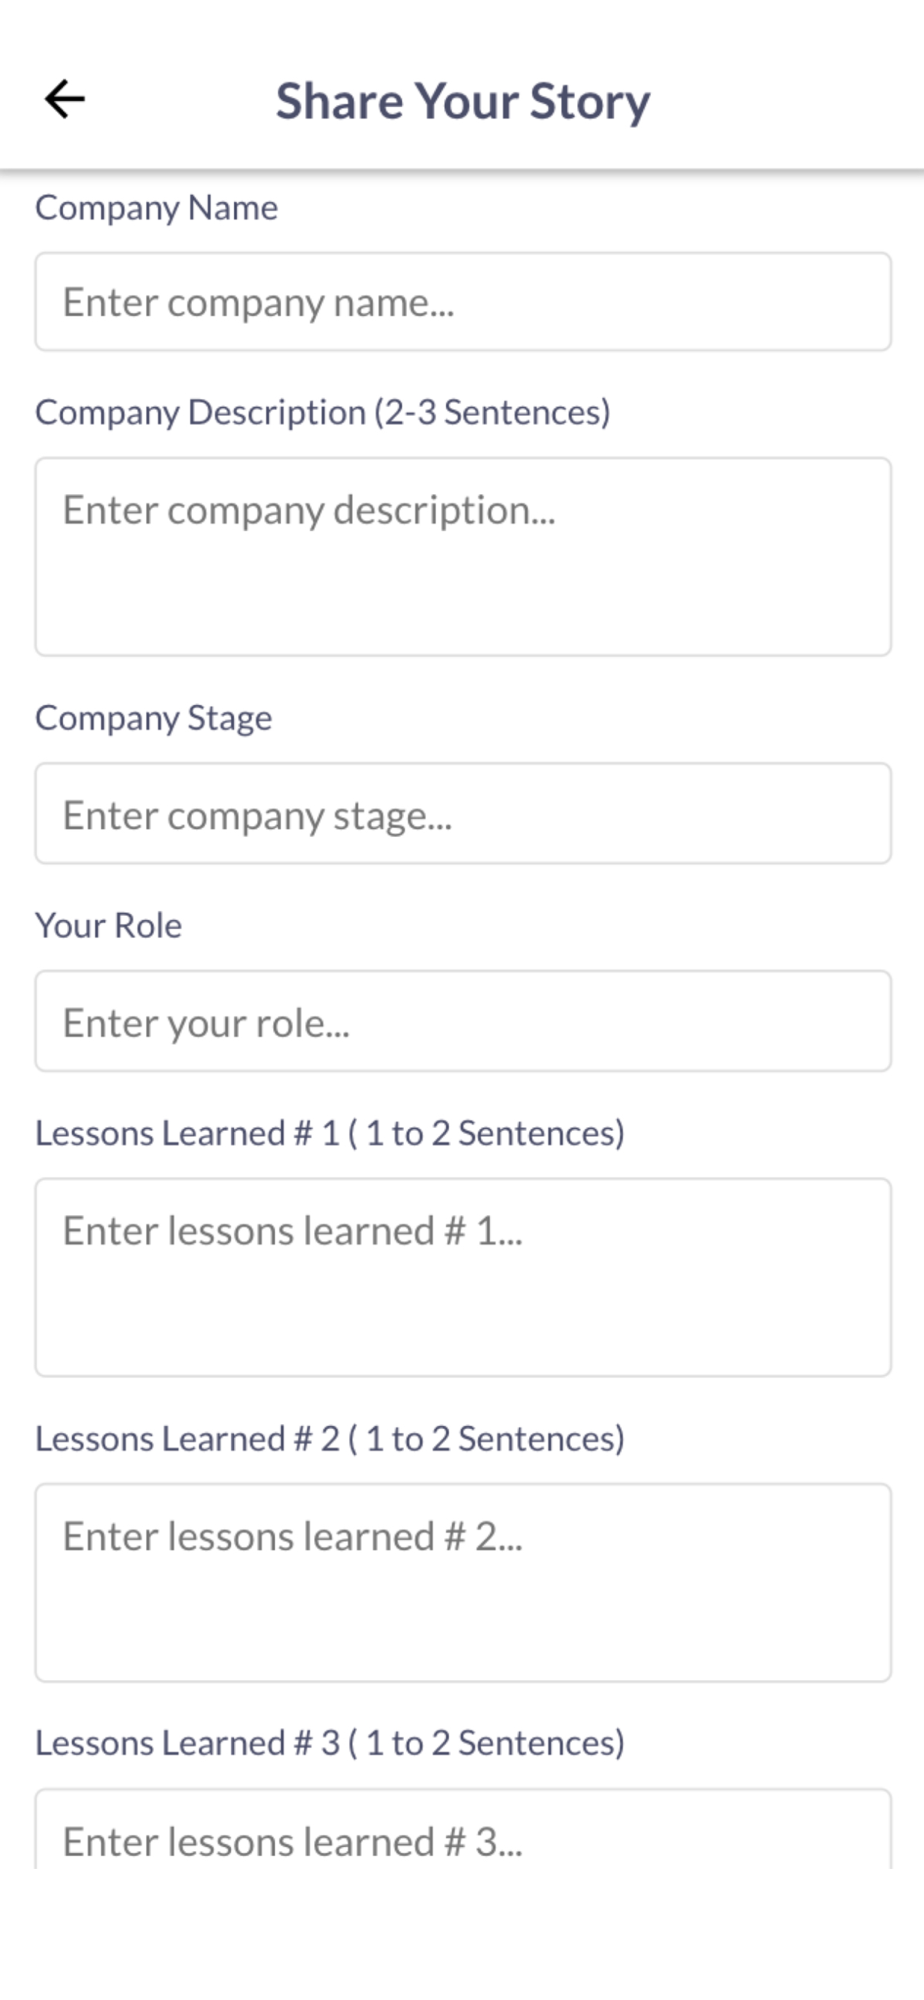The image size is (924, 2000).
Task: Click the Company Stage label
Action: pos(153,718)
